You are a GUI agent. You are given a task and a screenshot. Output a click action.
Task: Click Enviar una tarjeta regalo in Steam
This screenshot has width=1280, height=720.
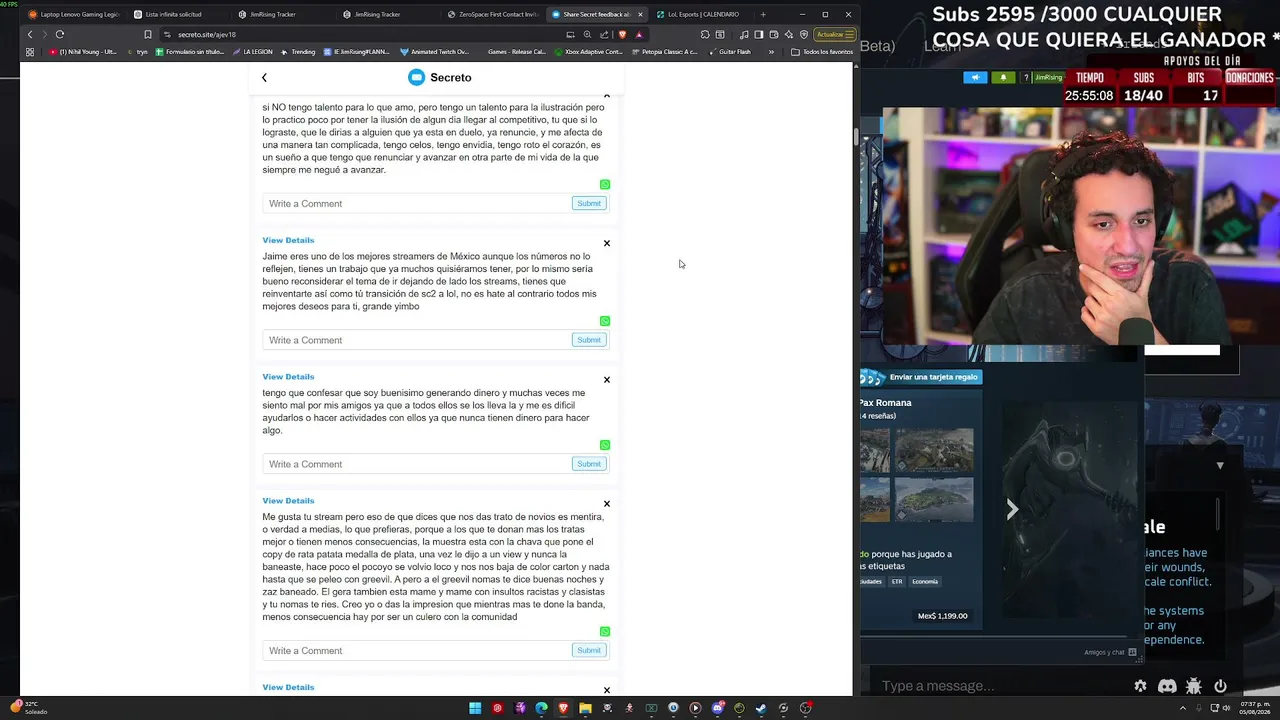[x=921, y=377]
